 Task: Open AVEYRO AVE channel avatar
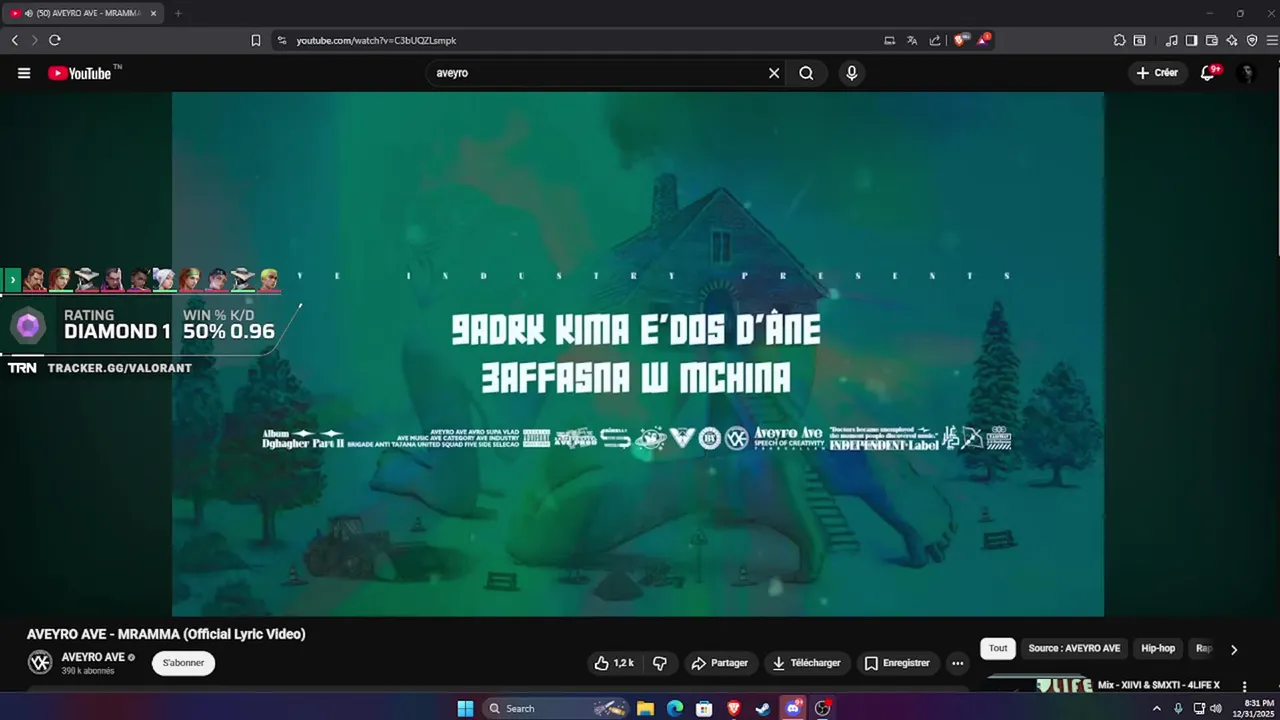(40, 662)
